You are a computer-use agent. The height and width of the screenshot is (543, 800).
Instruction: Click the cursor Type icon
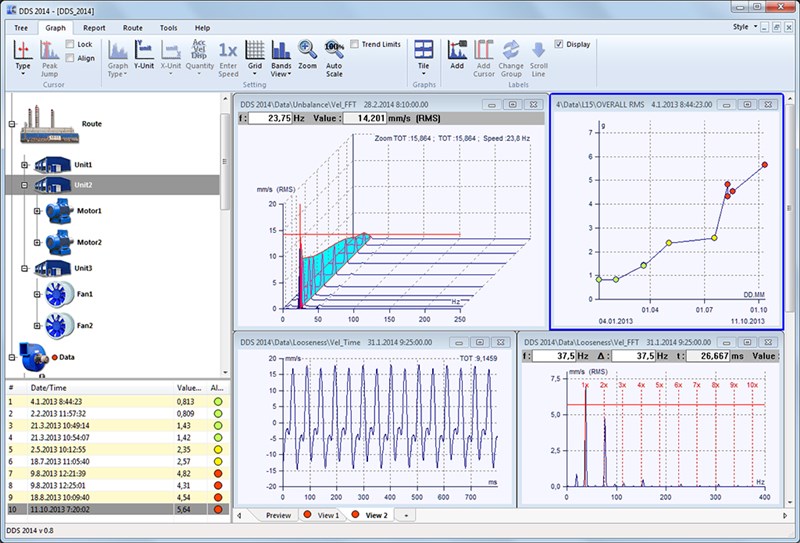point(23,51)
